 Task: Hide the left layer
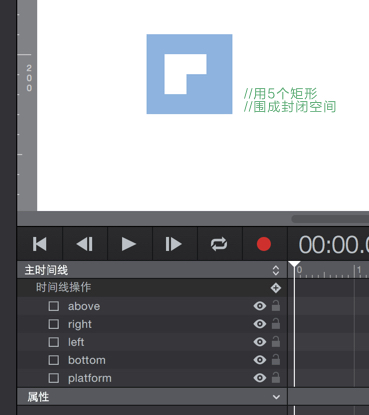(260, 342)
